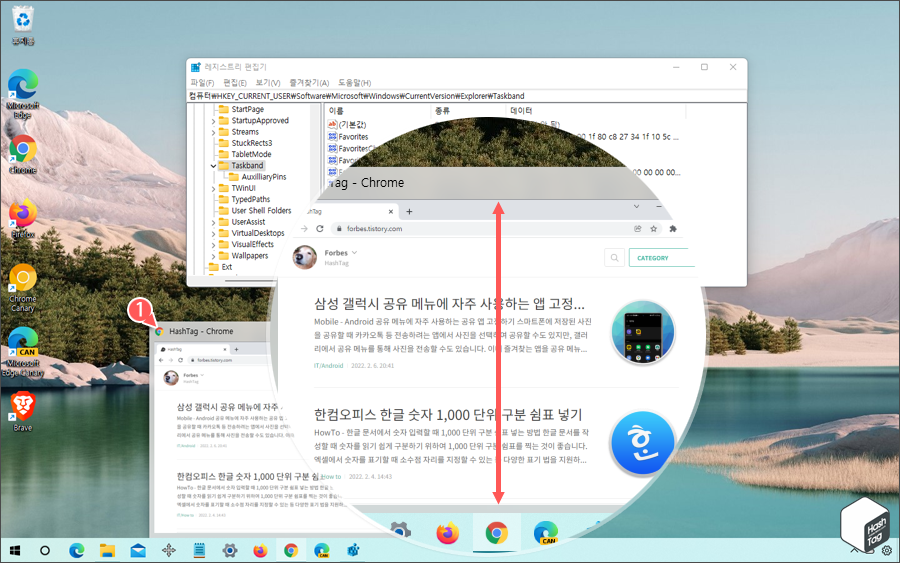This screenshot has width=900, height=563.
Task: Open the 즐겨찾기(A) menu in Registry Editor
Action: point(309,83)
